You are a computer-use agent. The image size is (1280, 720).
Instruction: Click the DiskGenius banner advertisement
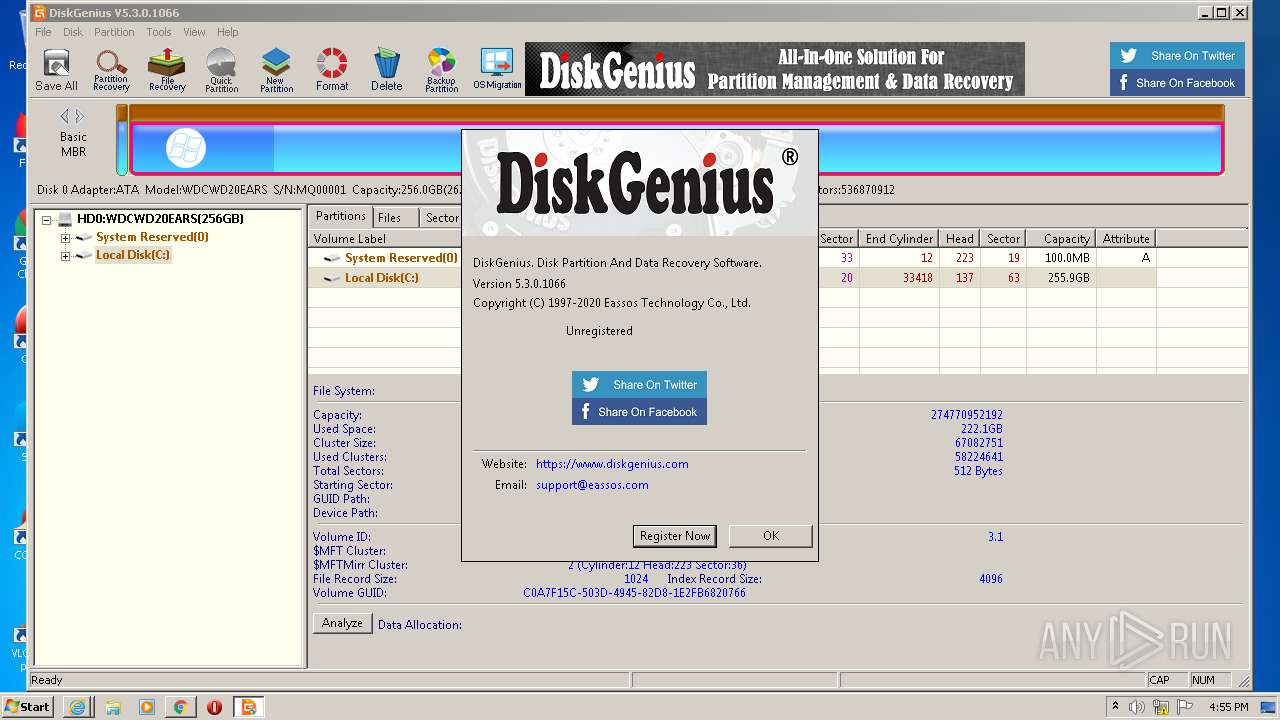pyautogui.click(x=775, y=69)
